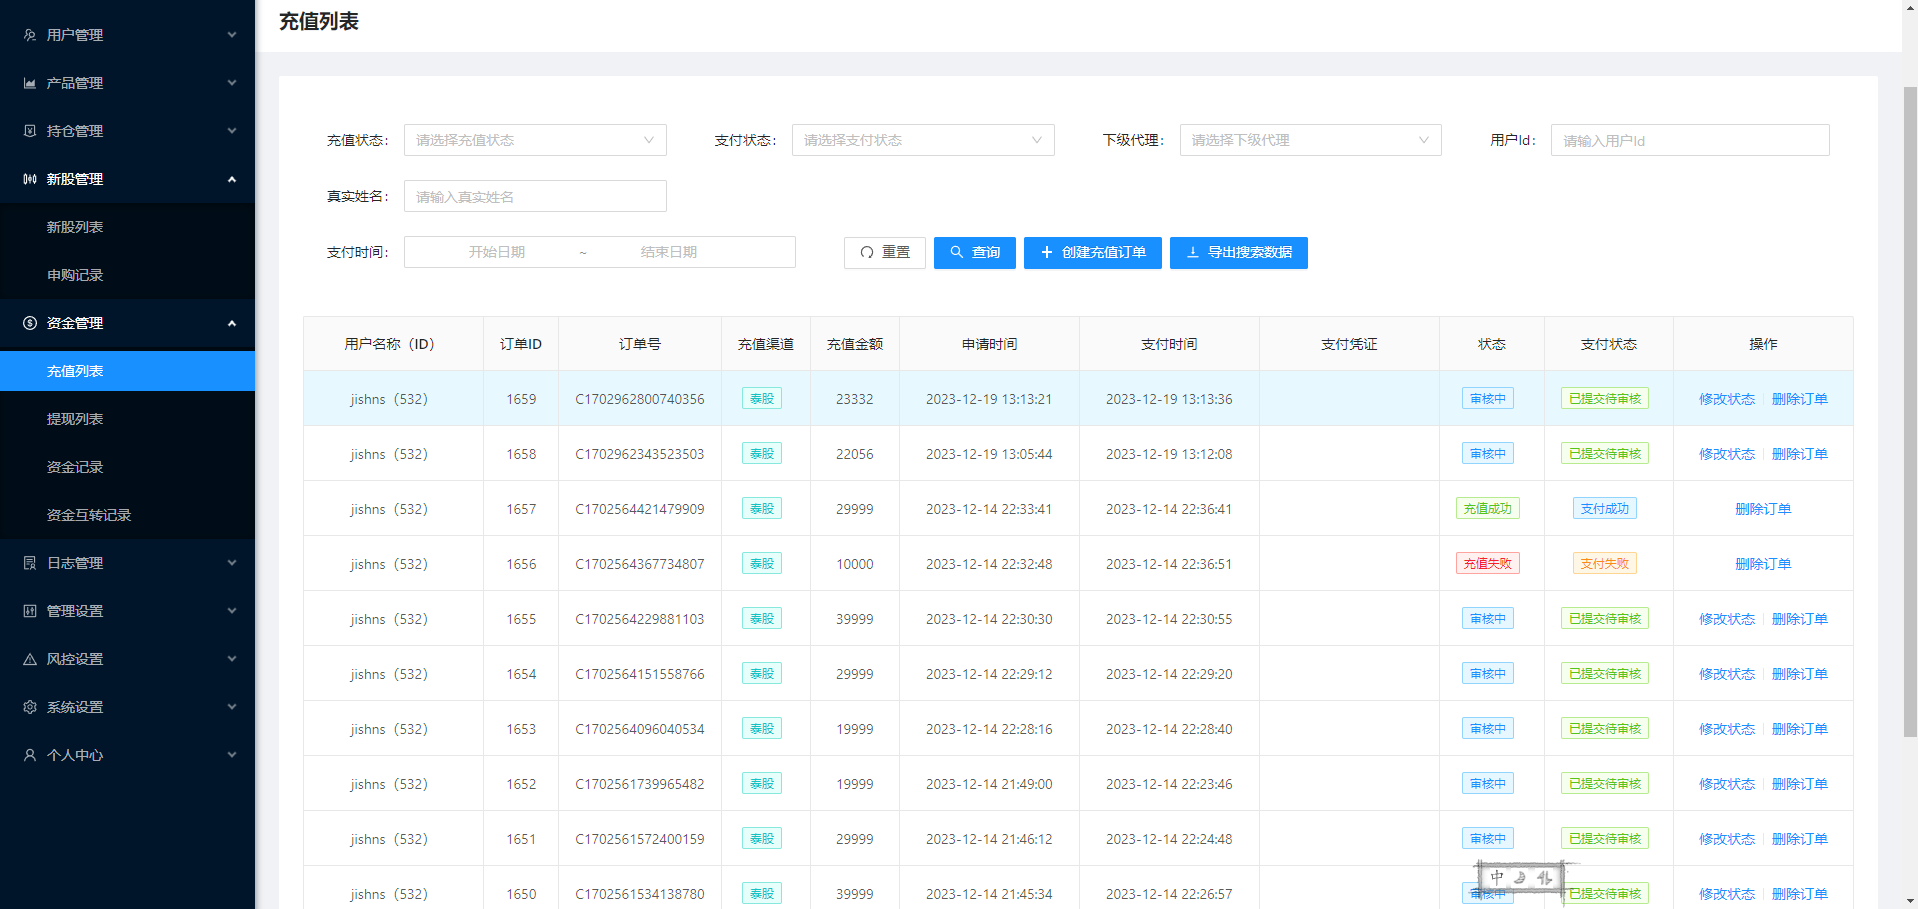1918x909 pixels.
Task: Click the create recharge order button
Action: [x=1092, y=253]
